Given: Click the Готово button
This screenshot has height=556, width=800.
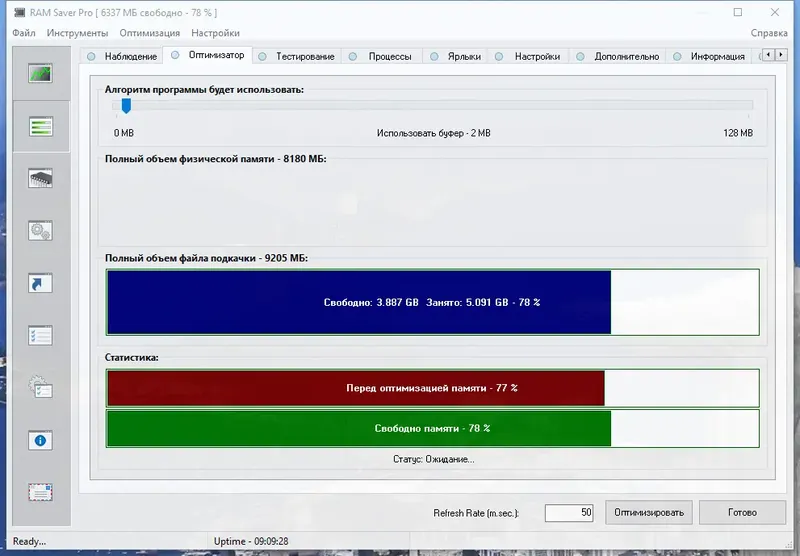Looking at the screenshot, I should (x=742, y=513).
